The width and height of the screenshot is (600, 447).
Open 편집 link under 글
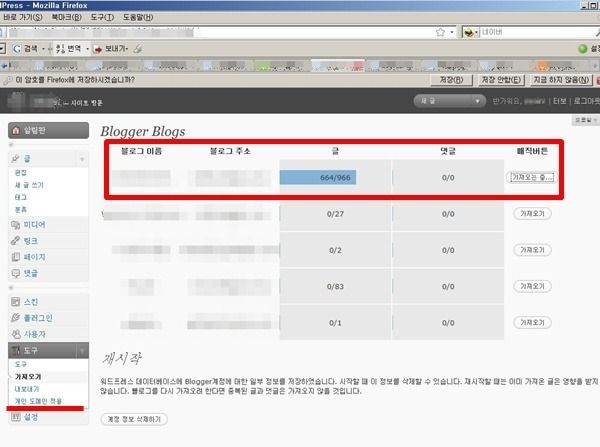coord(21,173)
